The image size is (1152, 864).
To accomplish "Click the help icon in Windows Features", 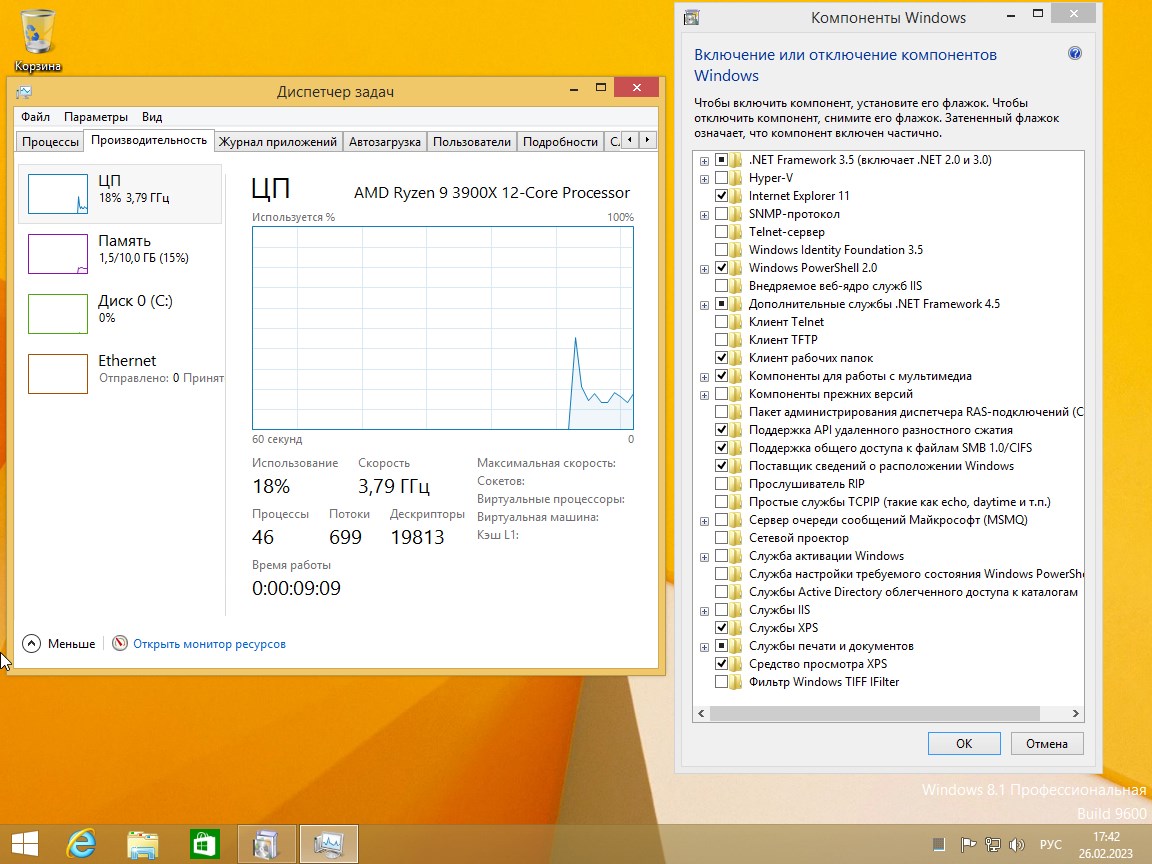I will 1075,54.
